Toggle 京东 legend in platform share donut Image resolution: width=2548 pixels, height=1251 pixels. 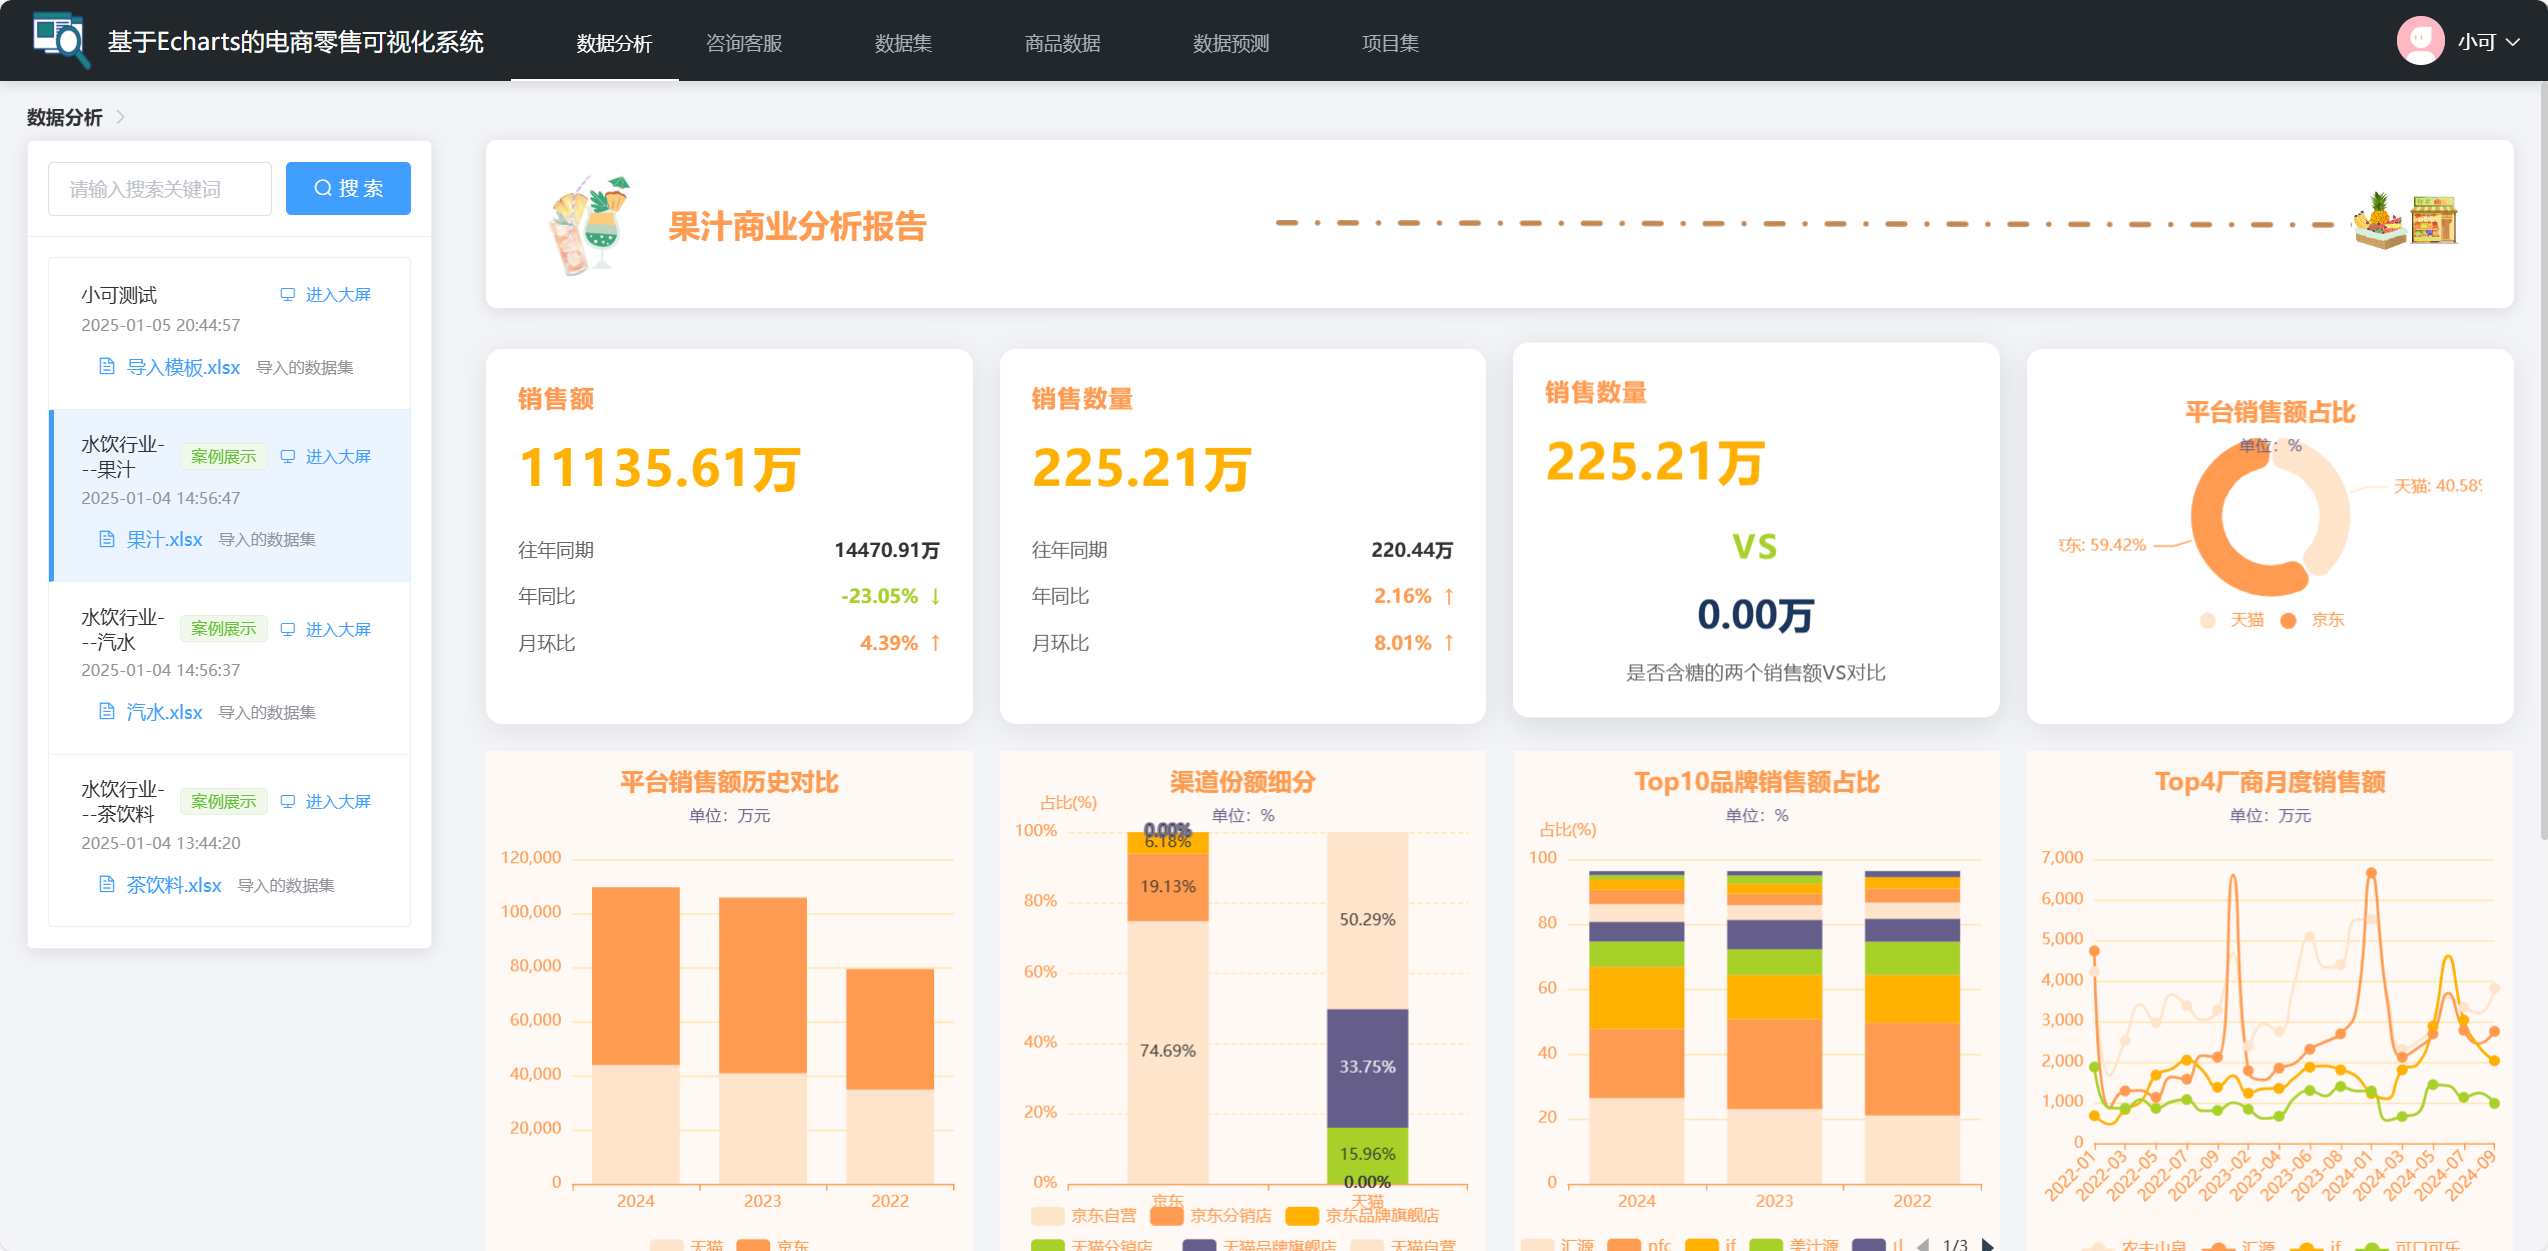tap(2312, 620)
